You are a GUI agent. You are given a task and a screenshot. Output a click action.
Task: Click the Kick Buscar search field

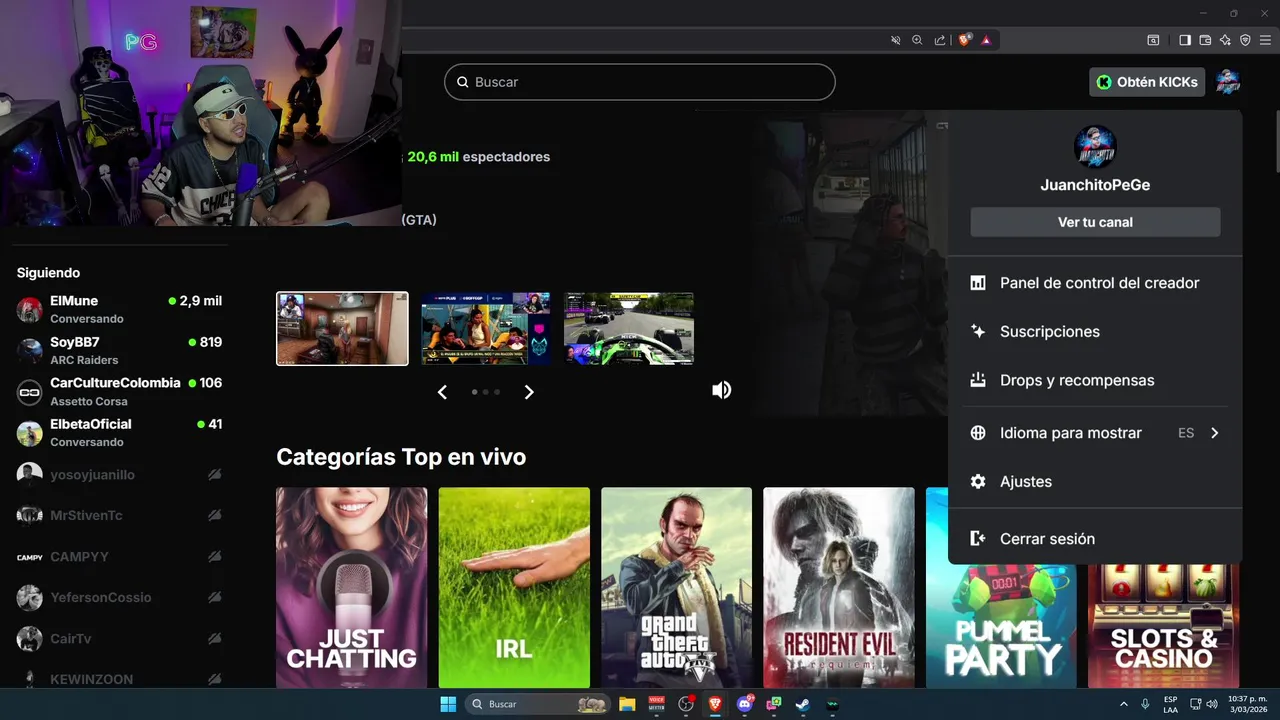[640, 82]
